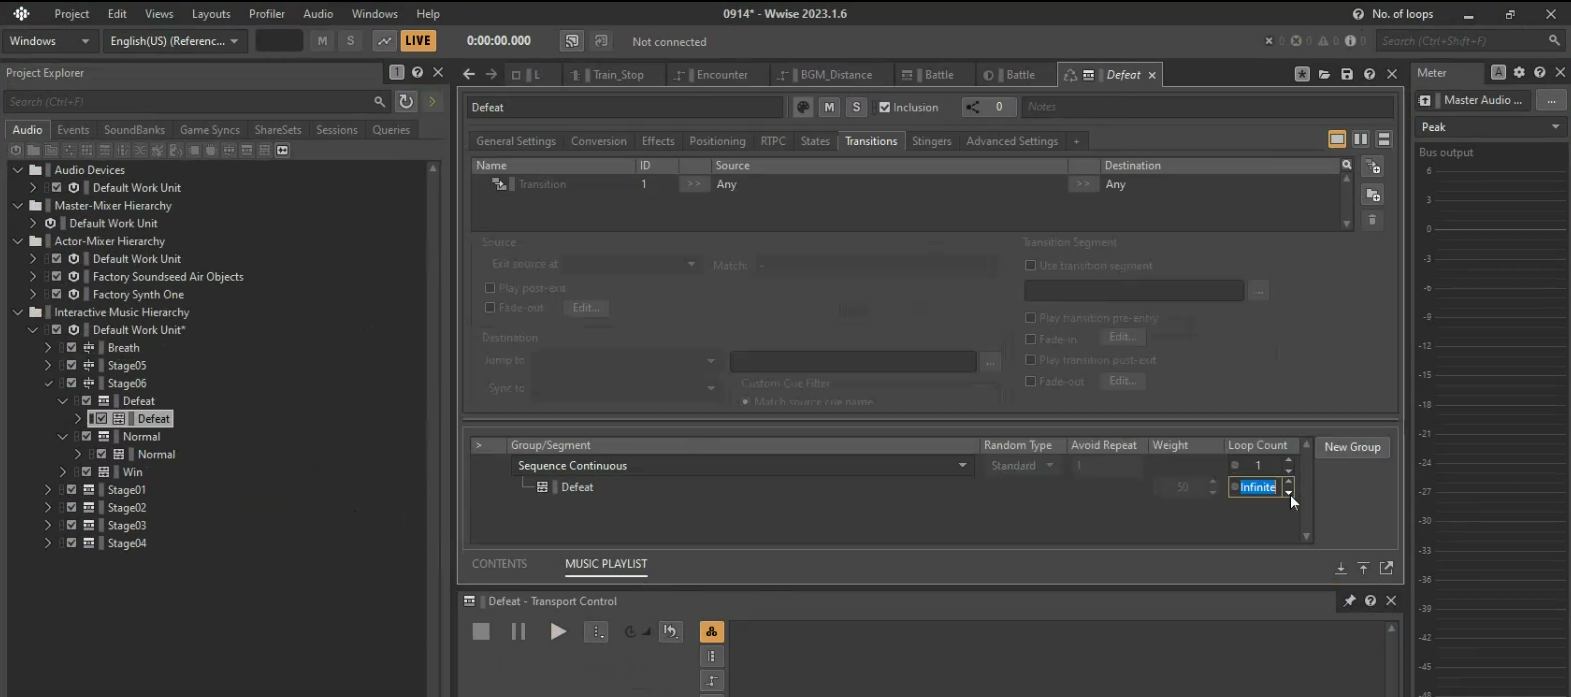
Task: Open Project Explorer help icon
Action: pyautogui.click(x=418, y=73)
